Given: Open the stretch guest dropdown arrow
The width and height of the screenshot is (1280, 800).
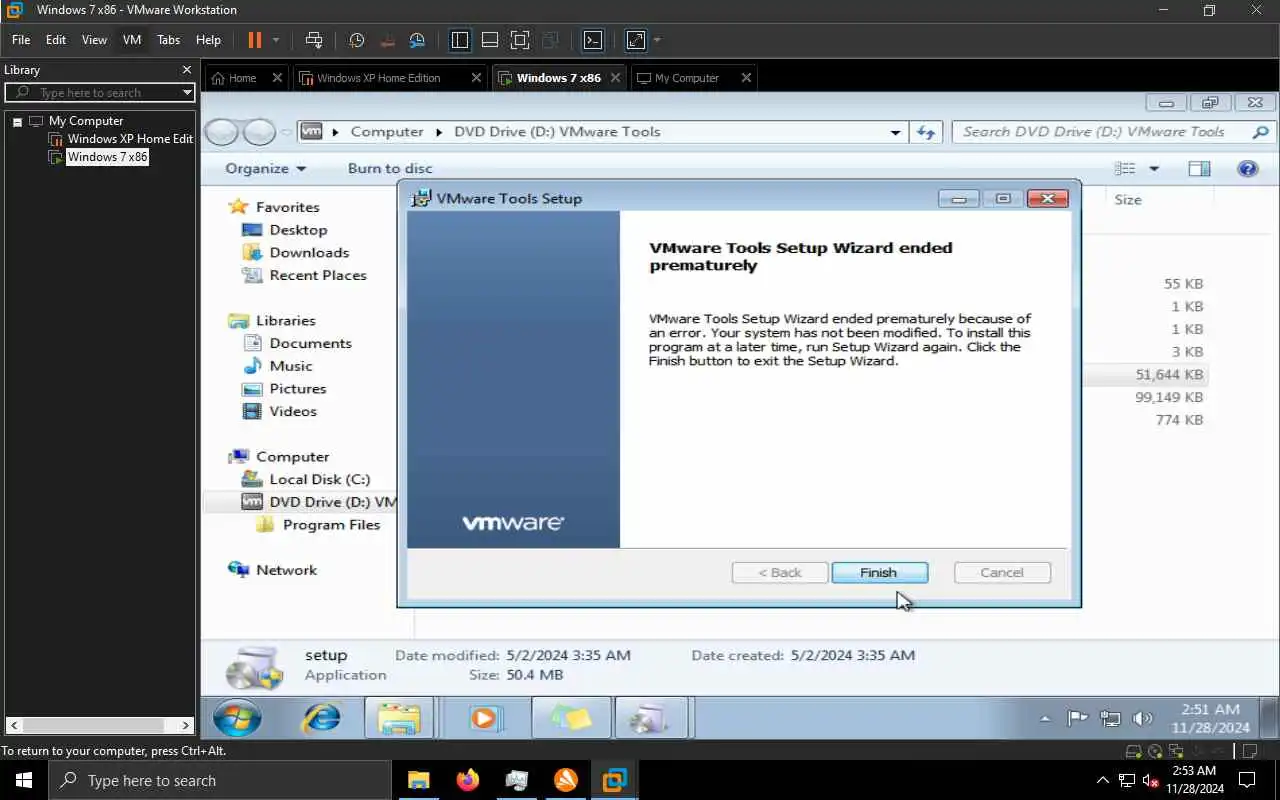Looking at the screenshot, I should point(657,40).
